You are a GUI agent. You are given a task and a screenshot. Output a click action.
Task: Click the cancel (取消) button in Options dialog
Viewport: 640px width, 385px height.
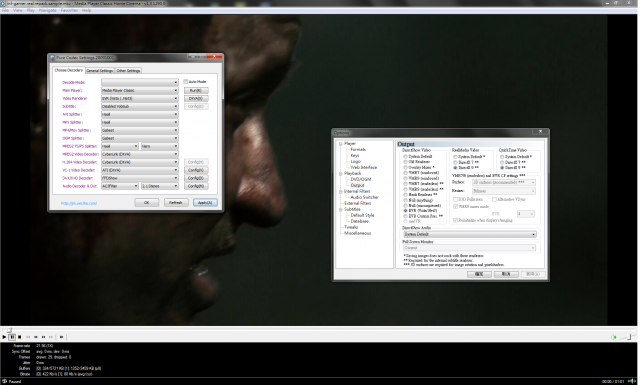pos(506,274)
